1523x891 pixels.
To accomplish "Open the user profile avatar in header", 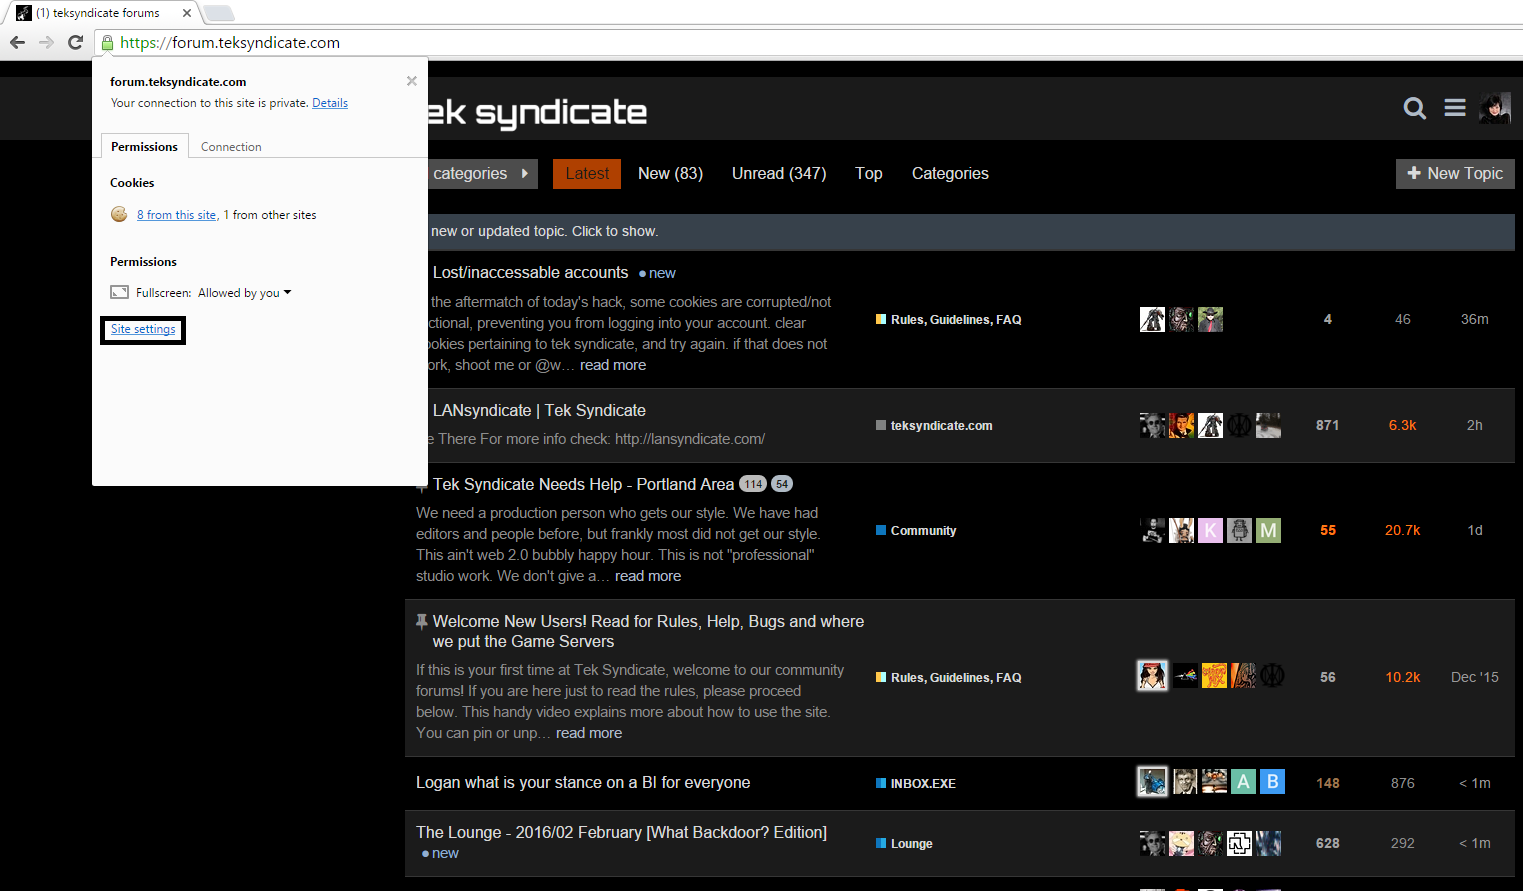I will (1495, 108).
